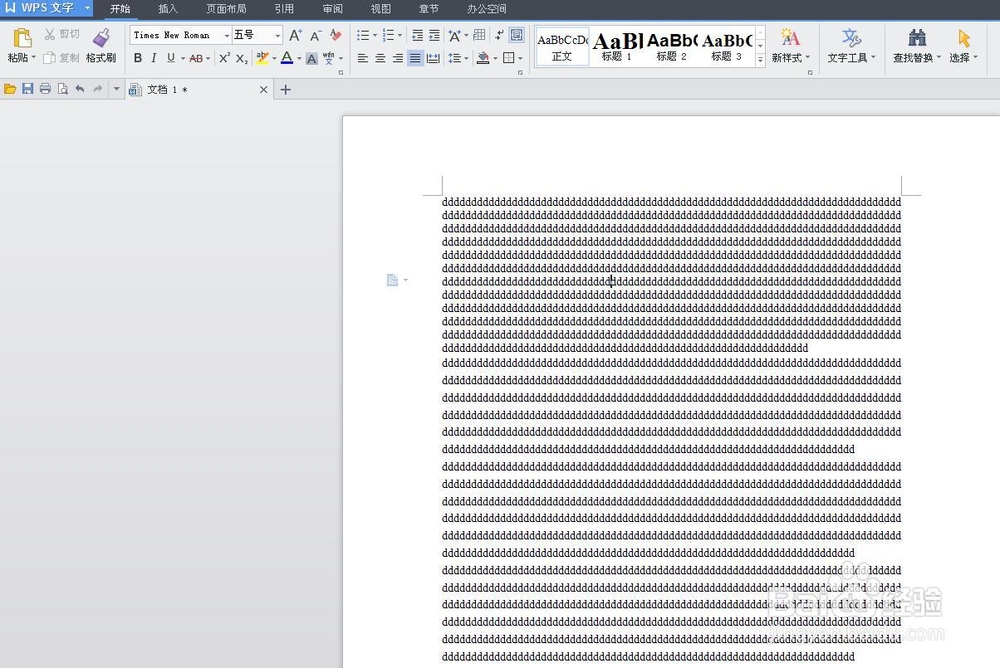Apply the 标题 1 heading style
1000x668 pixels.
click(x=617, y=47)
